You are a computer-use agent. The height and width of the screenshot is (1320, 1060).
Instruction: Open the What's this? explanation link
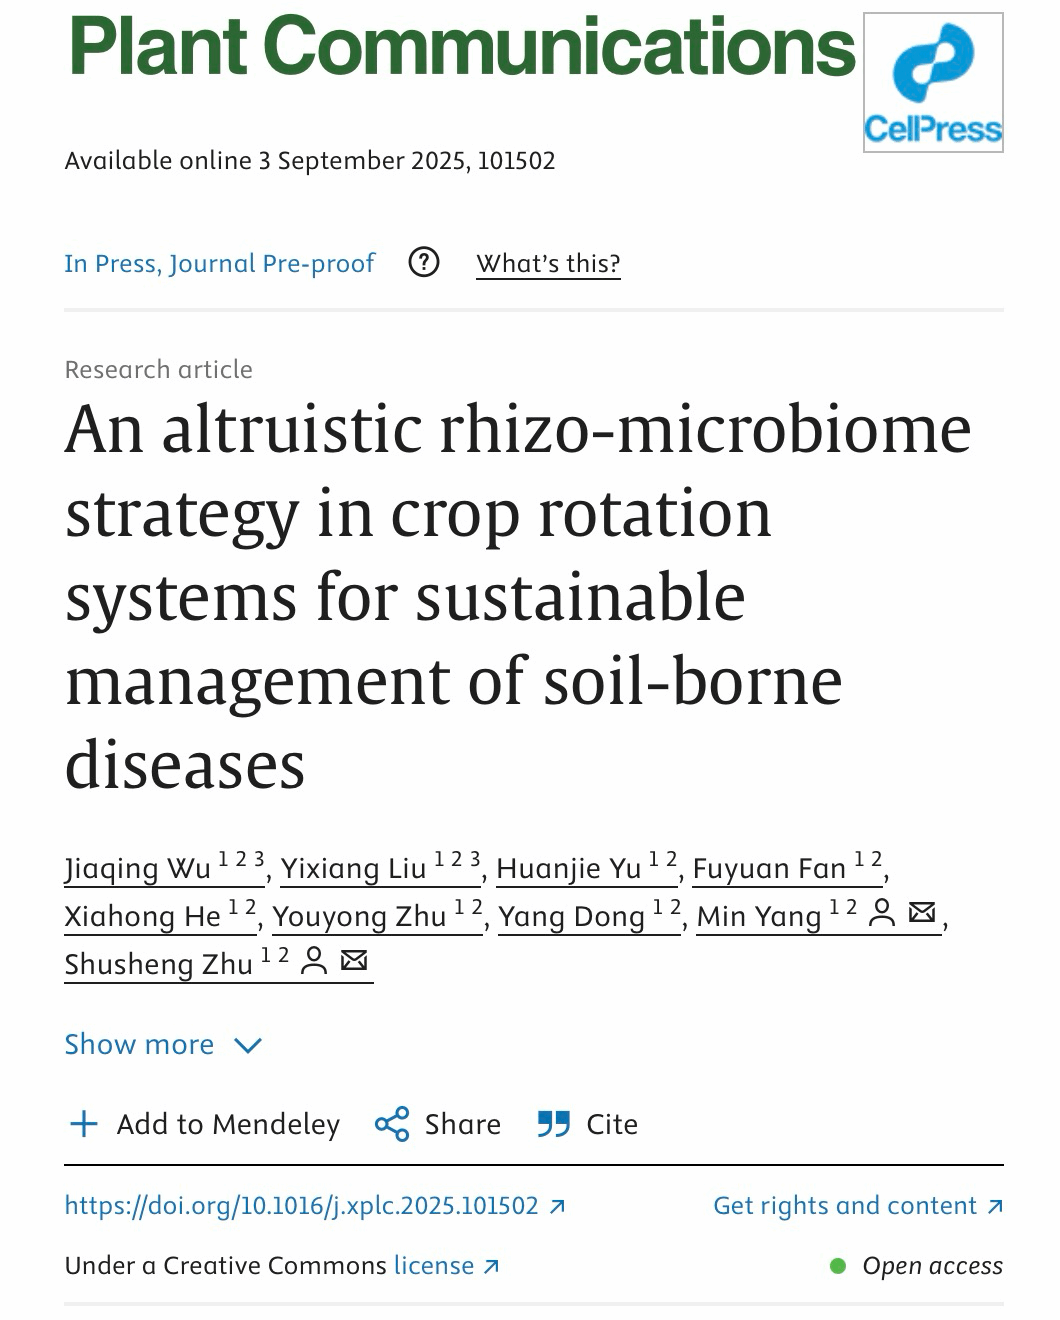548,264
